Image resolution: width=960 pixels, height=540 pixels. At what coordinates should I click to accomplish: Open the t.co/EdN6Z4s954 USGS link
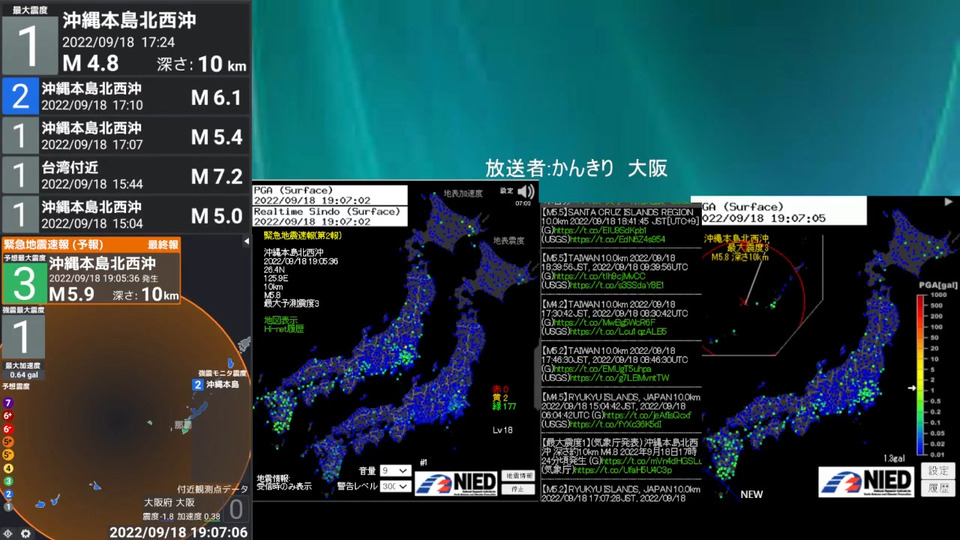tap(617, 239)
